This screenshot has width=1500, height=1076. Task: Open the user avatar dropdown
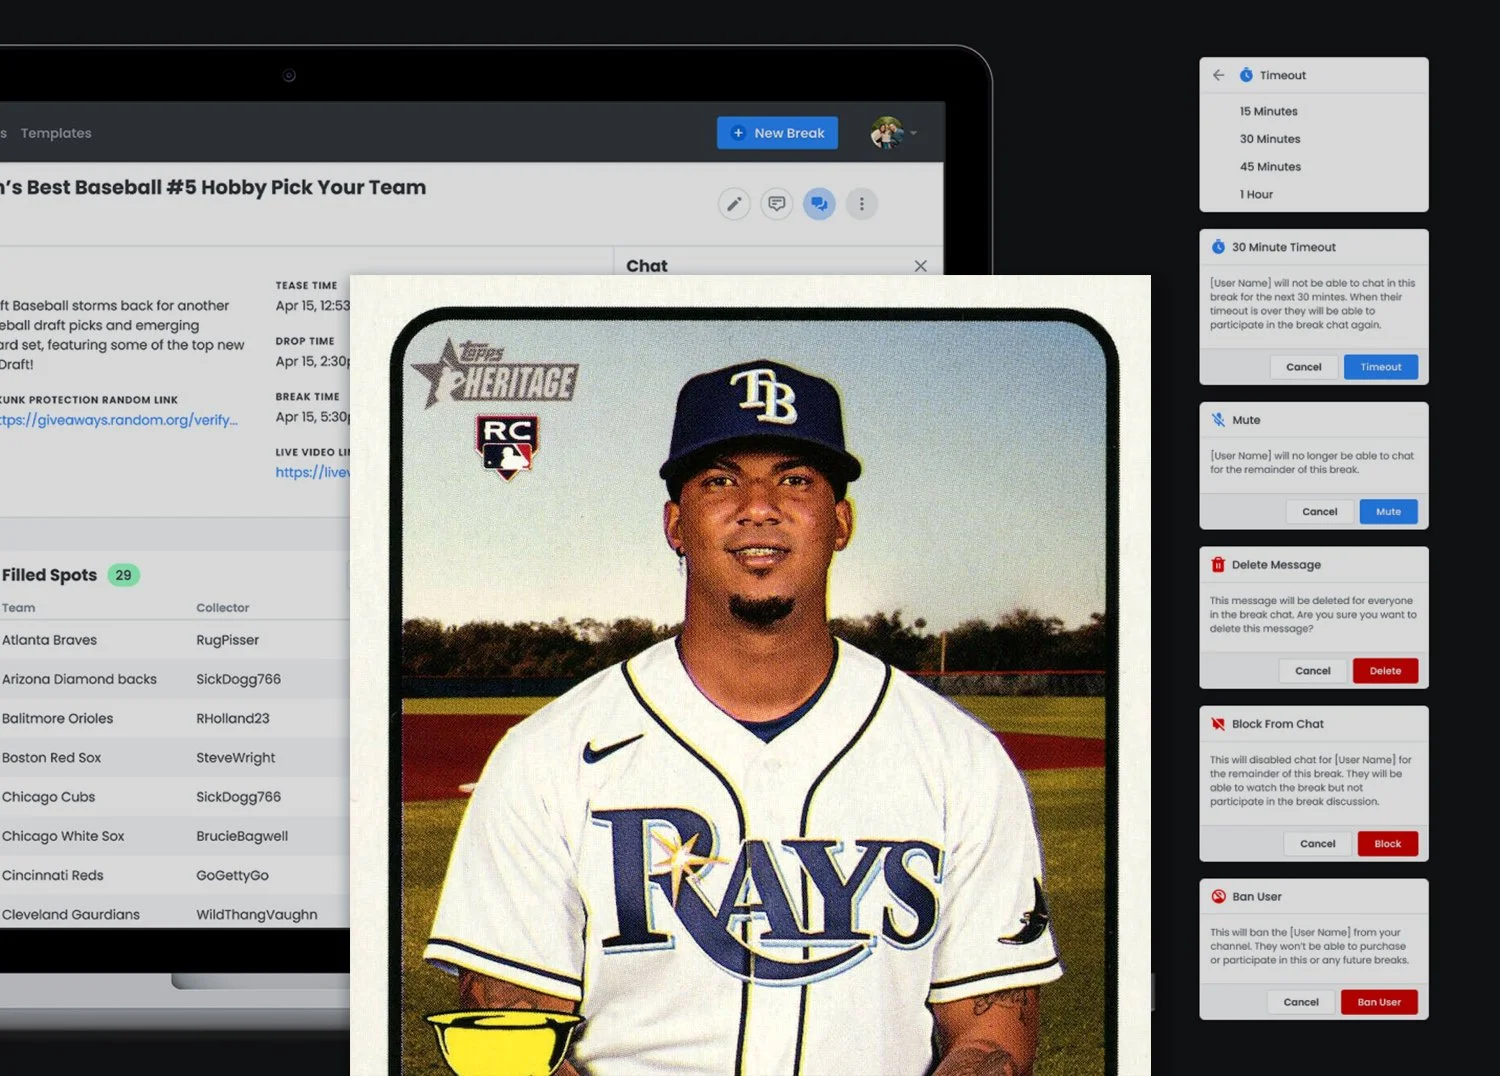[894, 133]
